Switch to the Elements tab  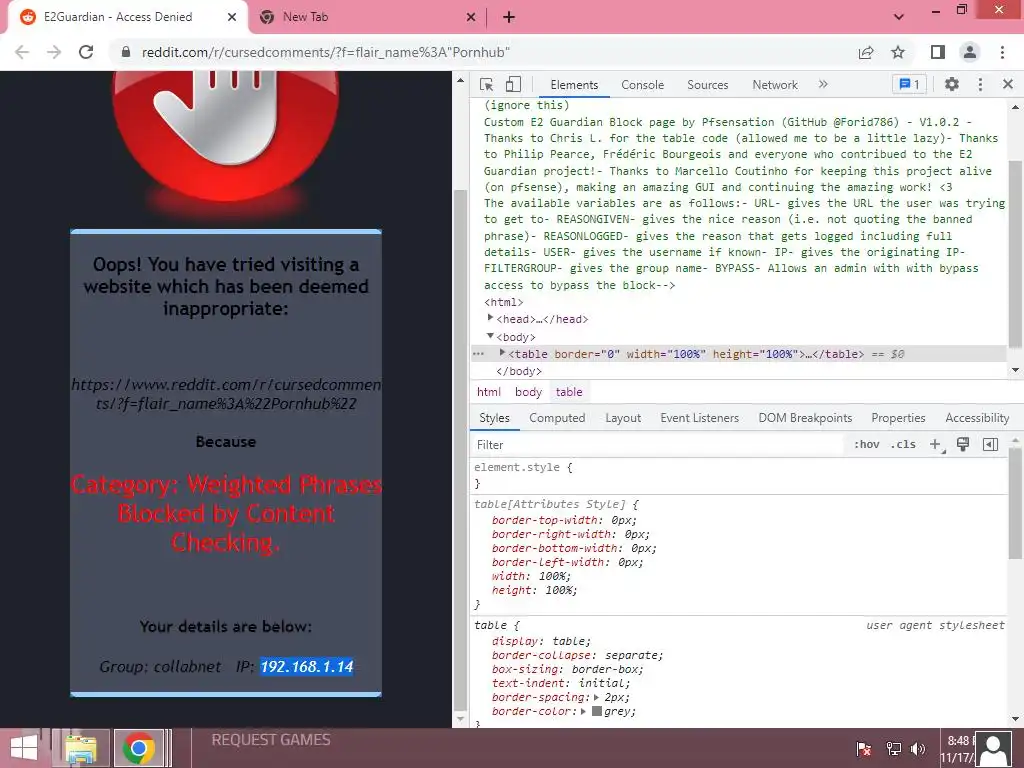click(574, 85)
